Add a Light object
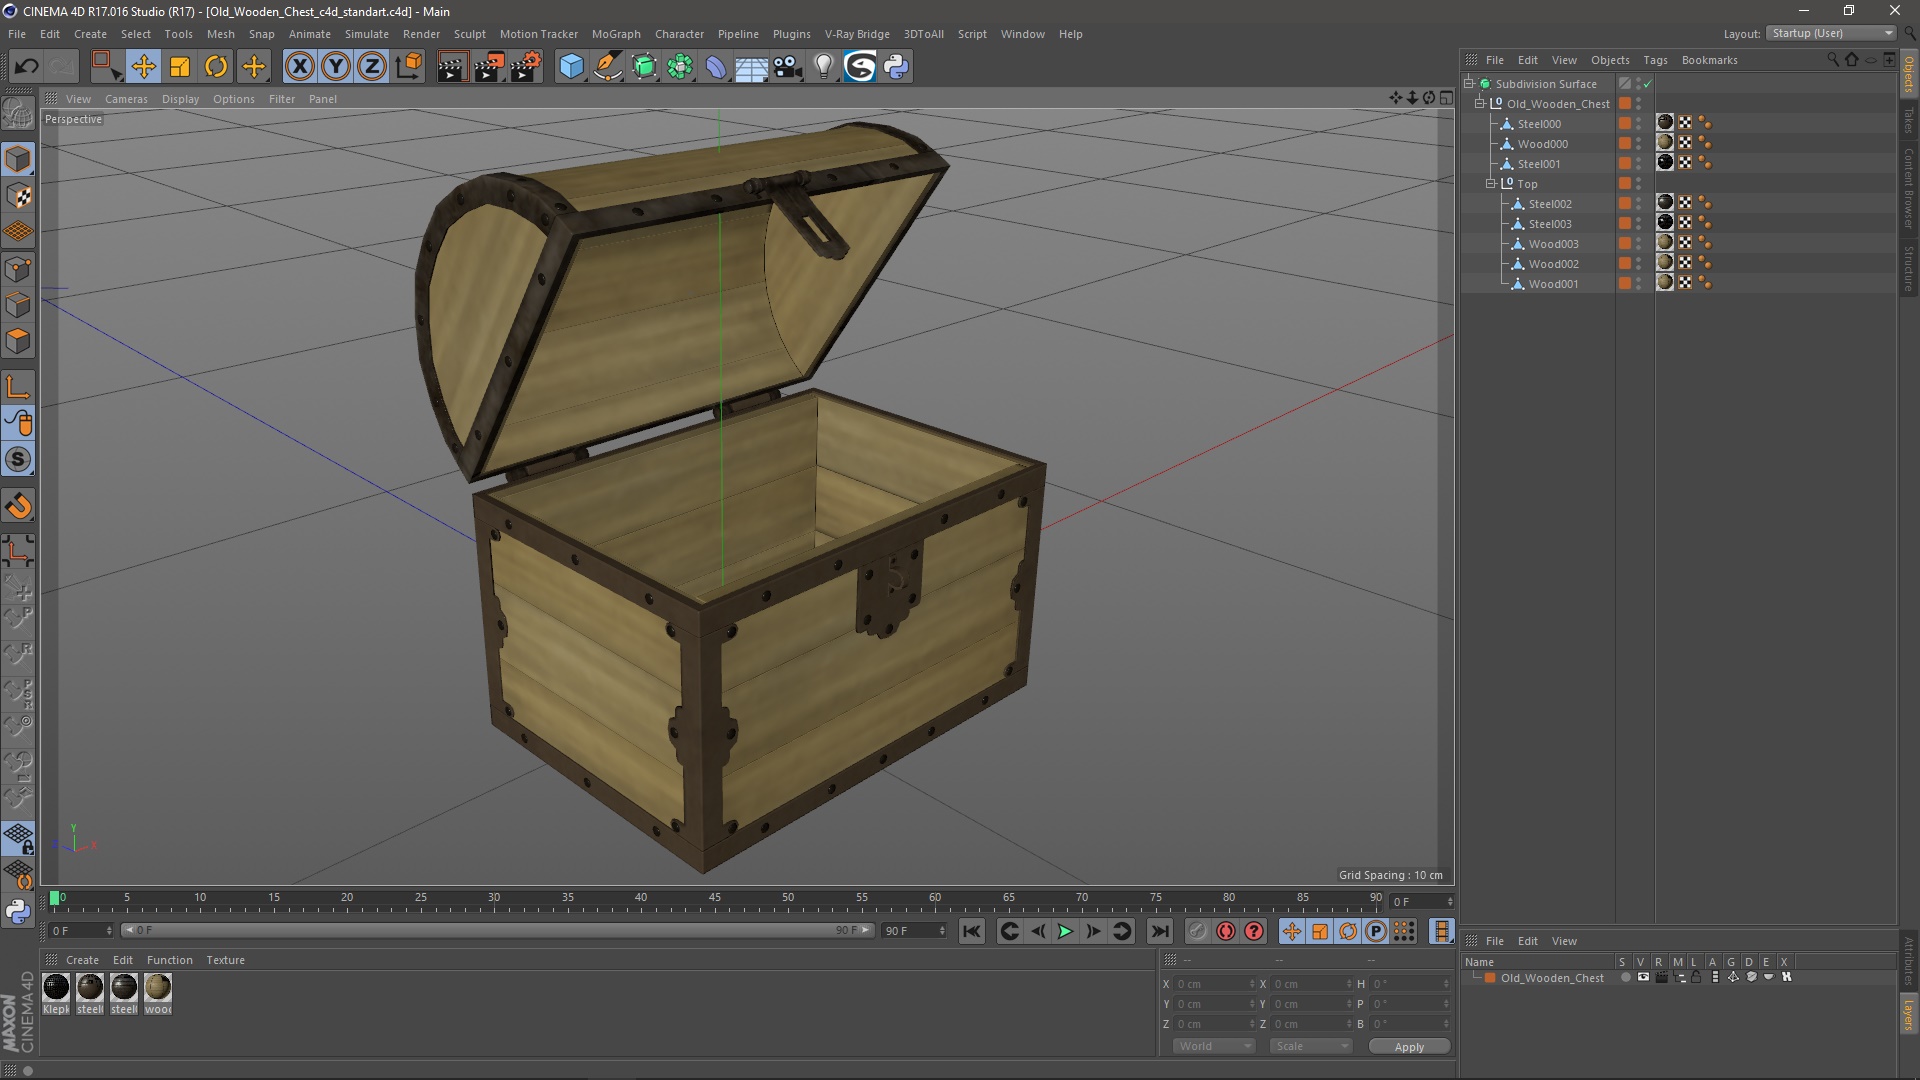The height and width of the screenshot is (1080, 1920). (824, 66)
